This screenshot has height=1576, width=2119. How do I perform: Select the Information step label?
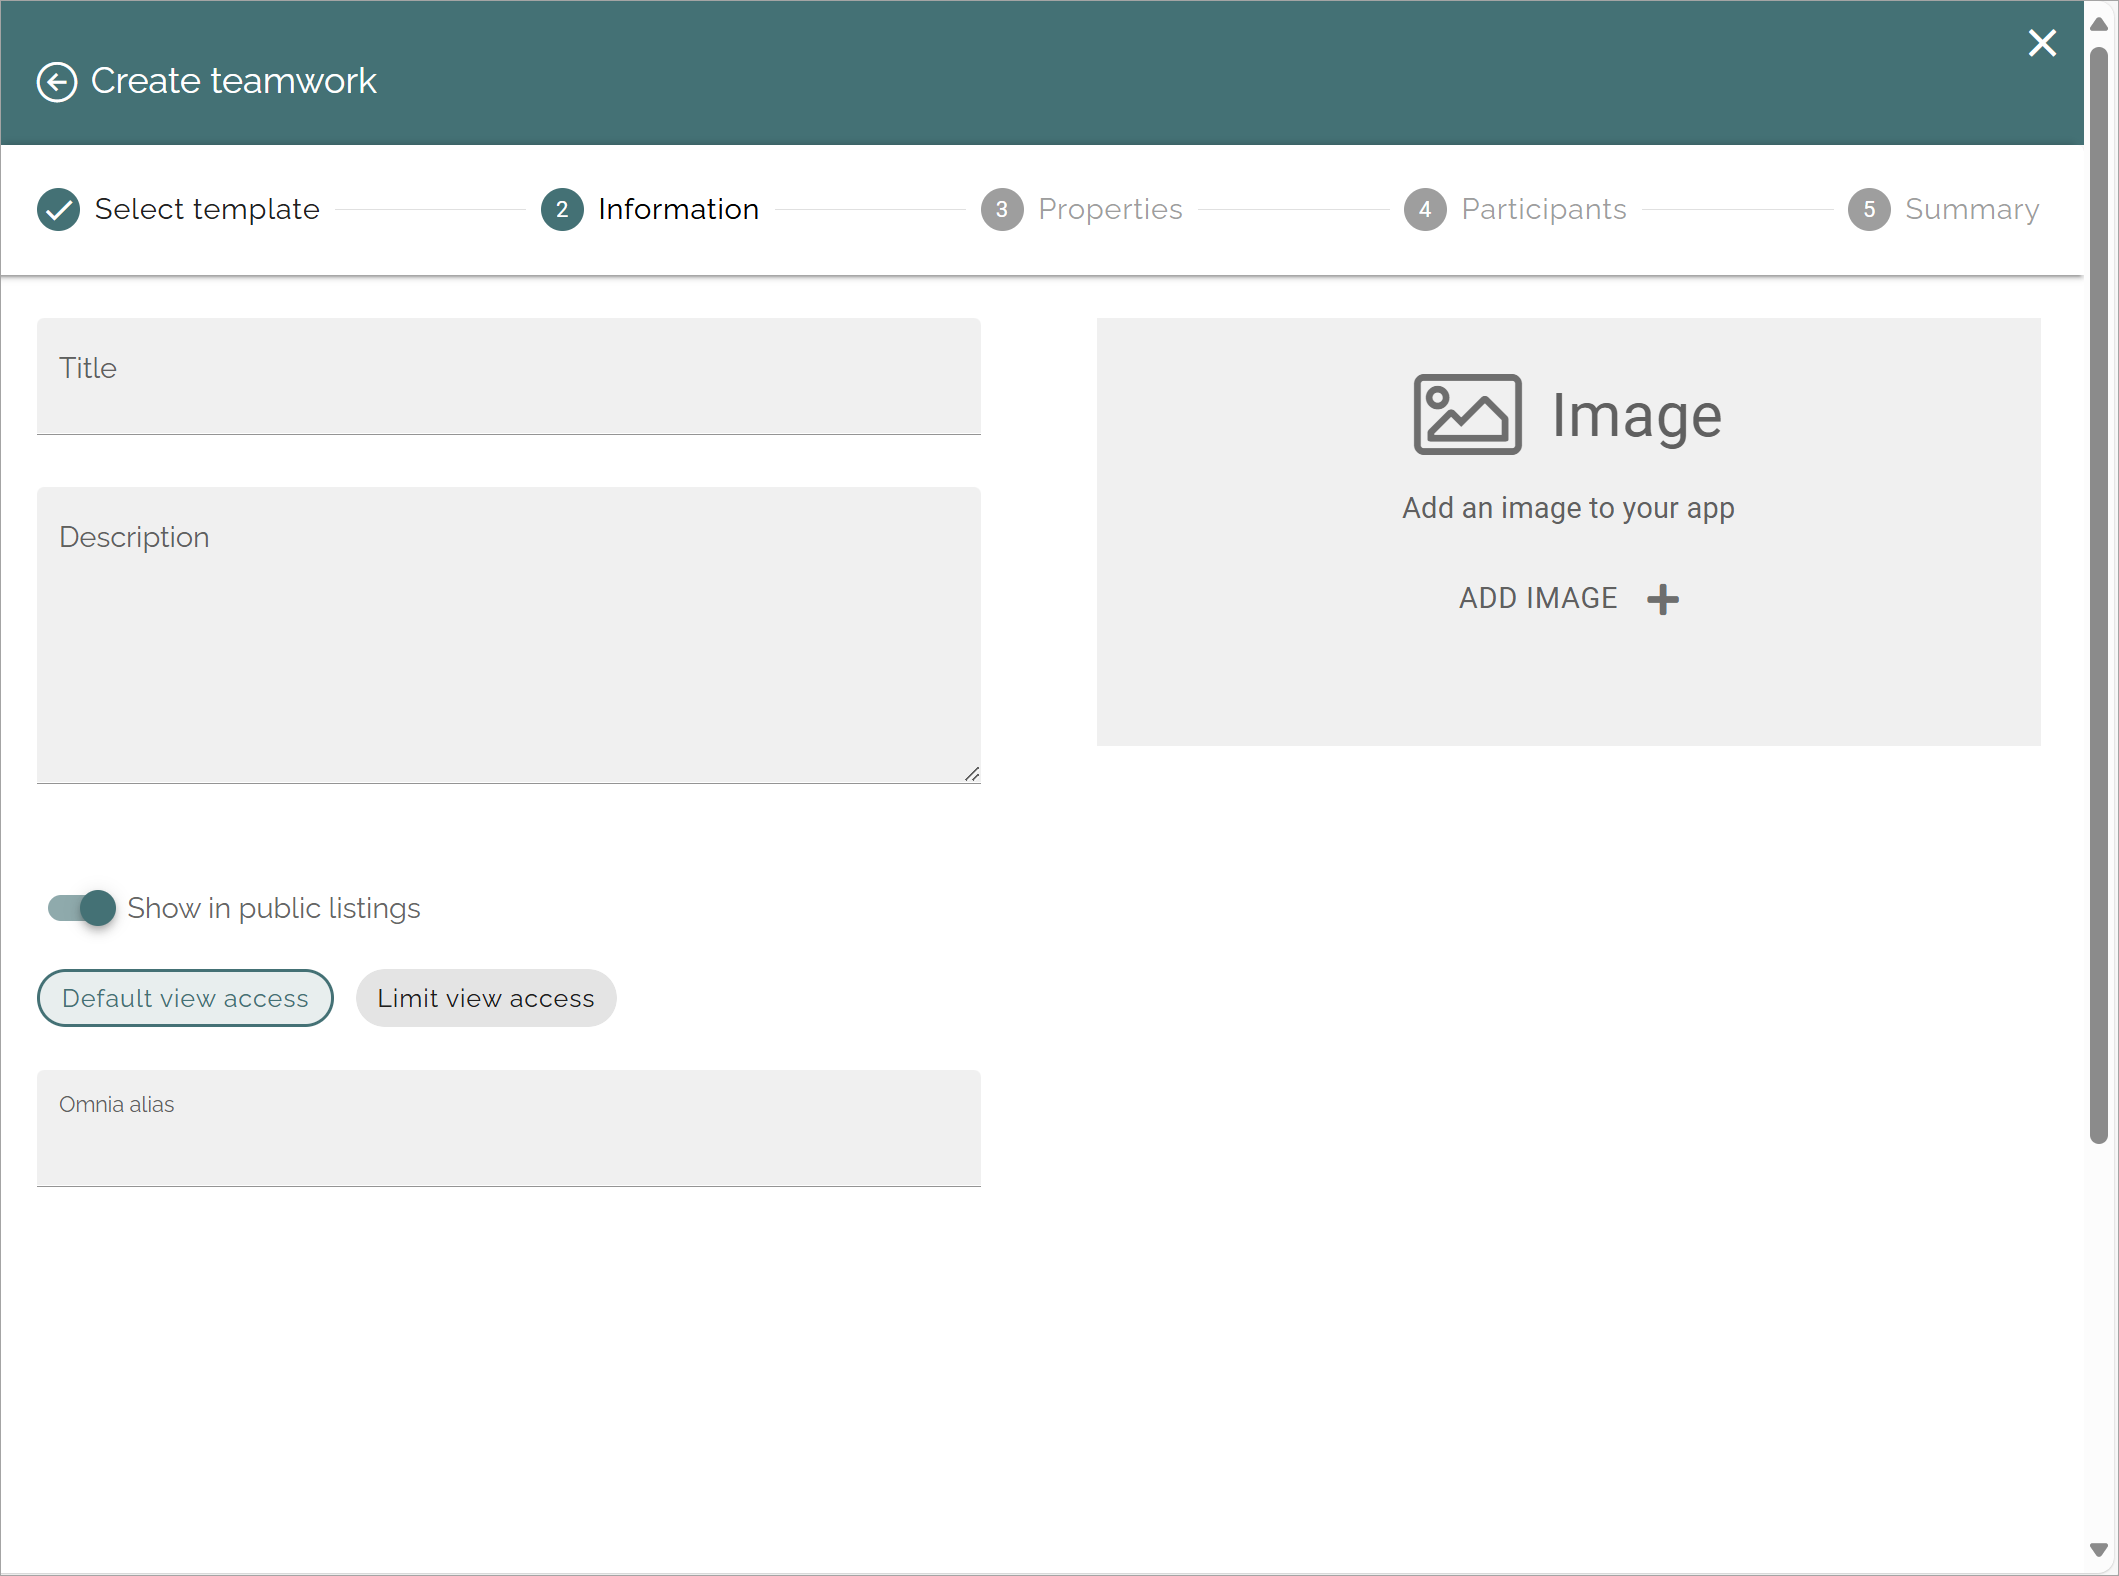pyautogui.click(x=679, y=209)
